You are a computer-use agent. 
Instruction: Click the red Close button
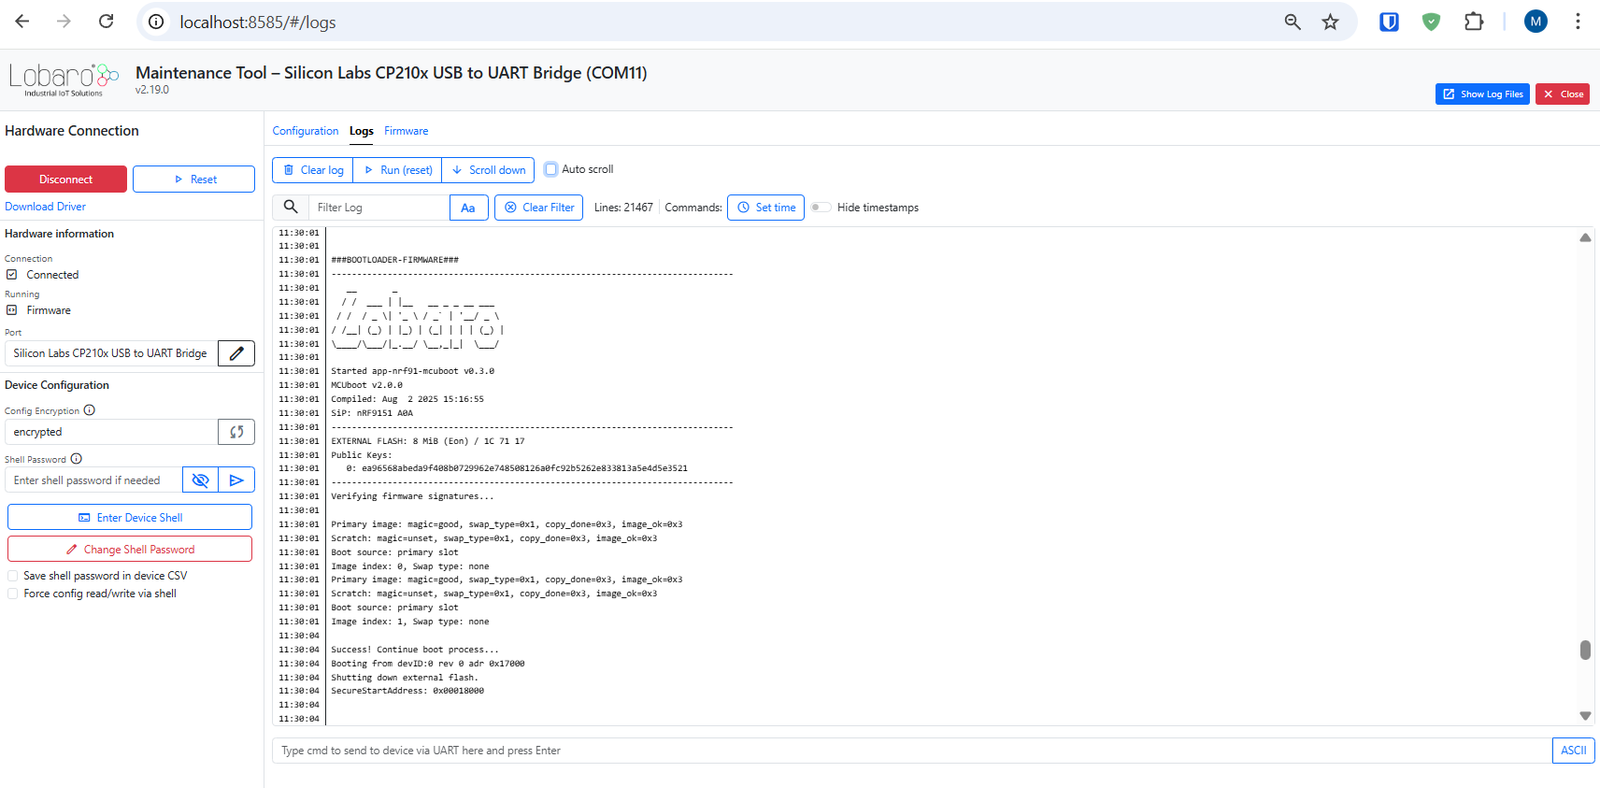coord(1563,94)
